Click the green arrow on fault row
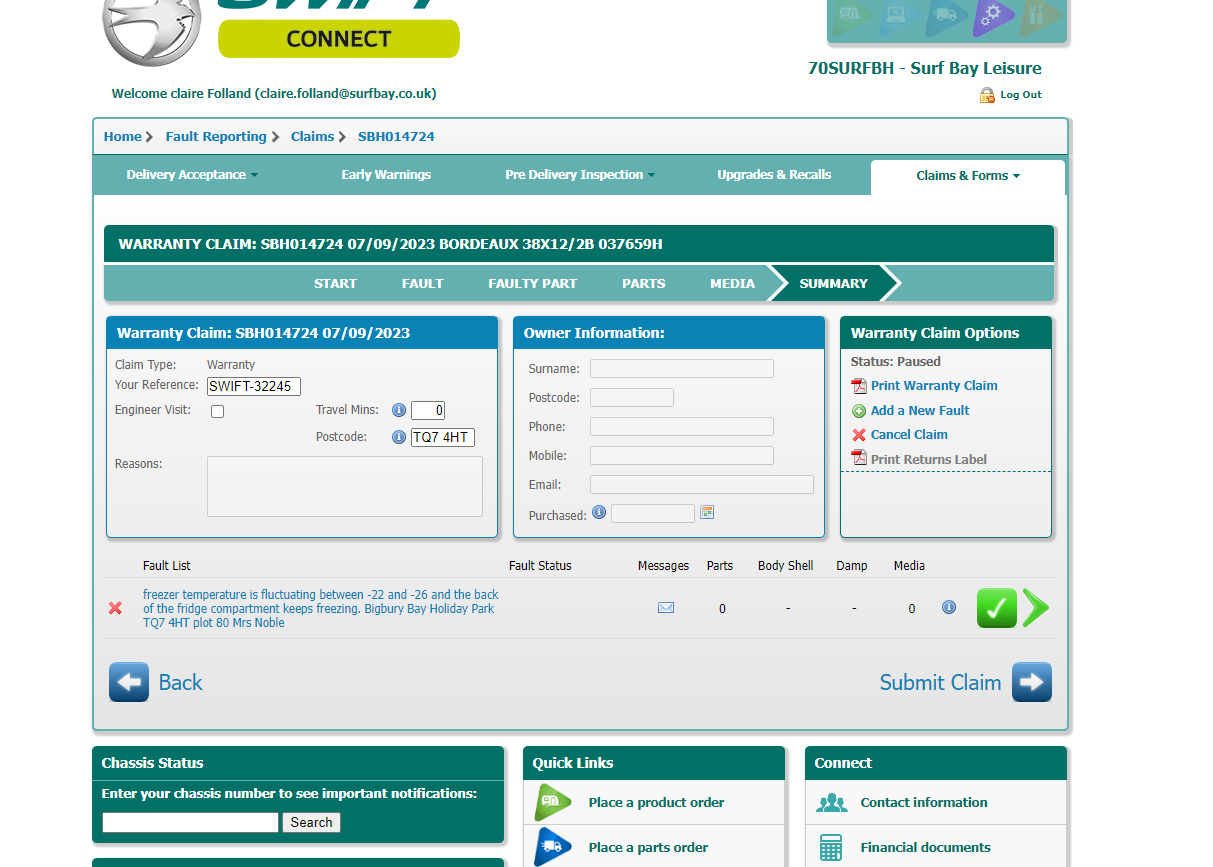This screenshot has width=1213, height=867. [1036, 608]
